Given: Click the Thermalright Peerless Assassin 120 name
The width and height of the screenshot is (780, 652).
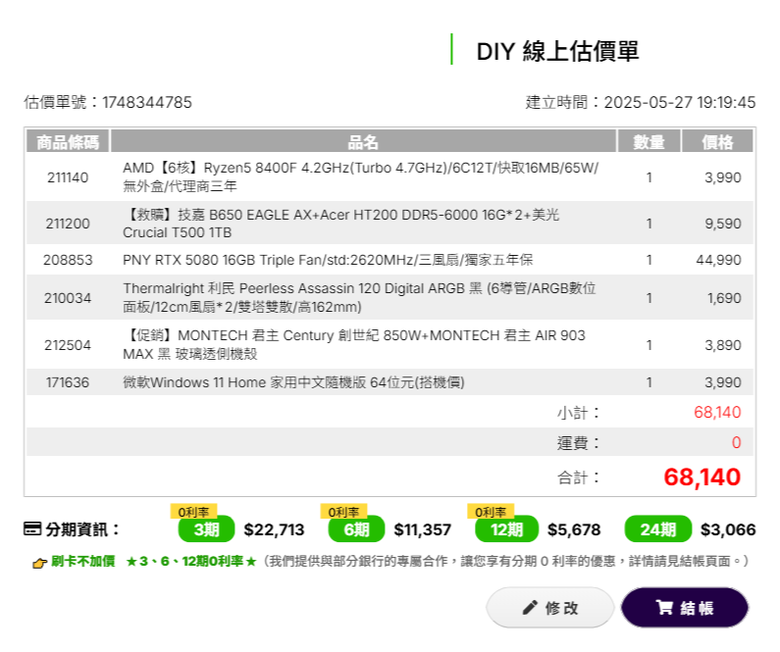Looking at the screenshot, I should click(x=359, y=297).
